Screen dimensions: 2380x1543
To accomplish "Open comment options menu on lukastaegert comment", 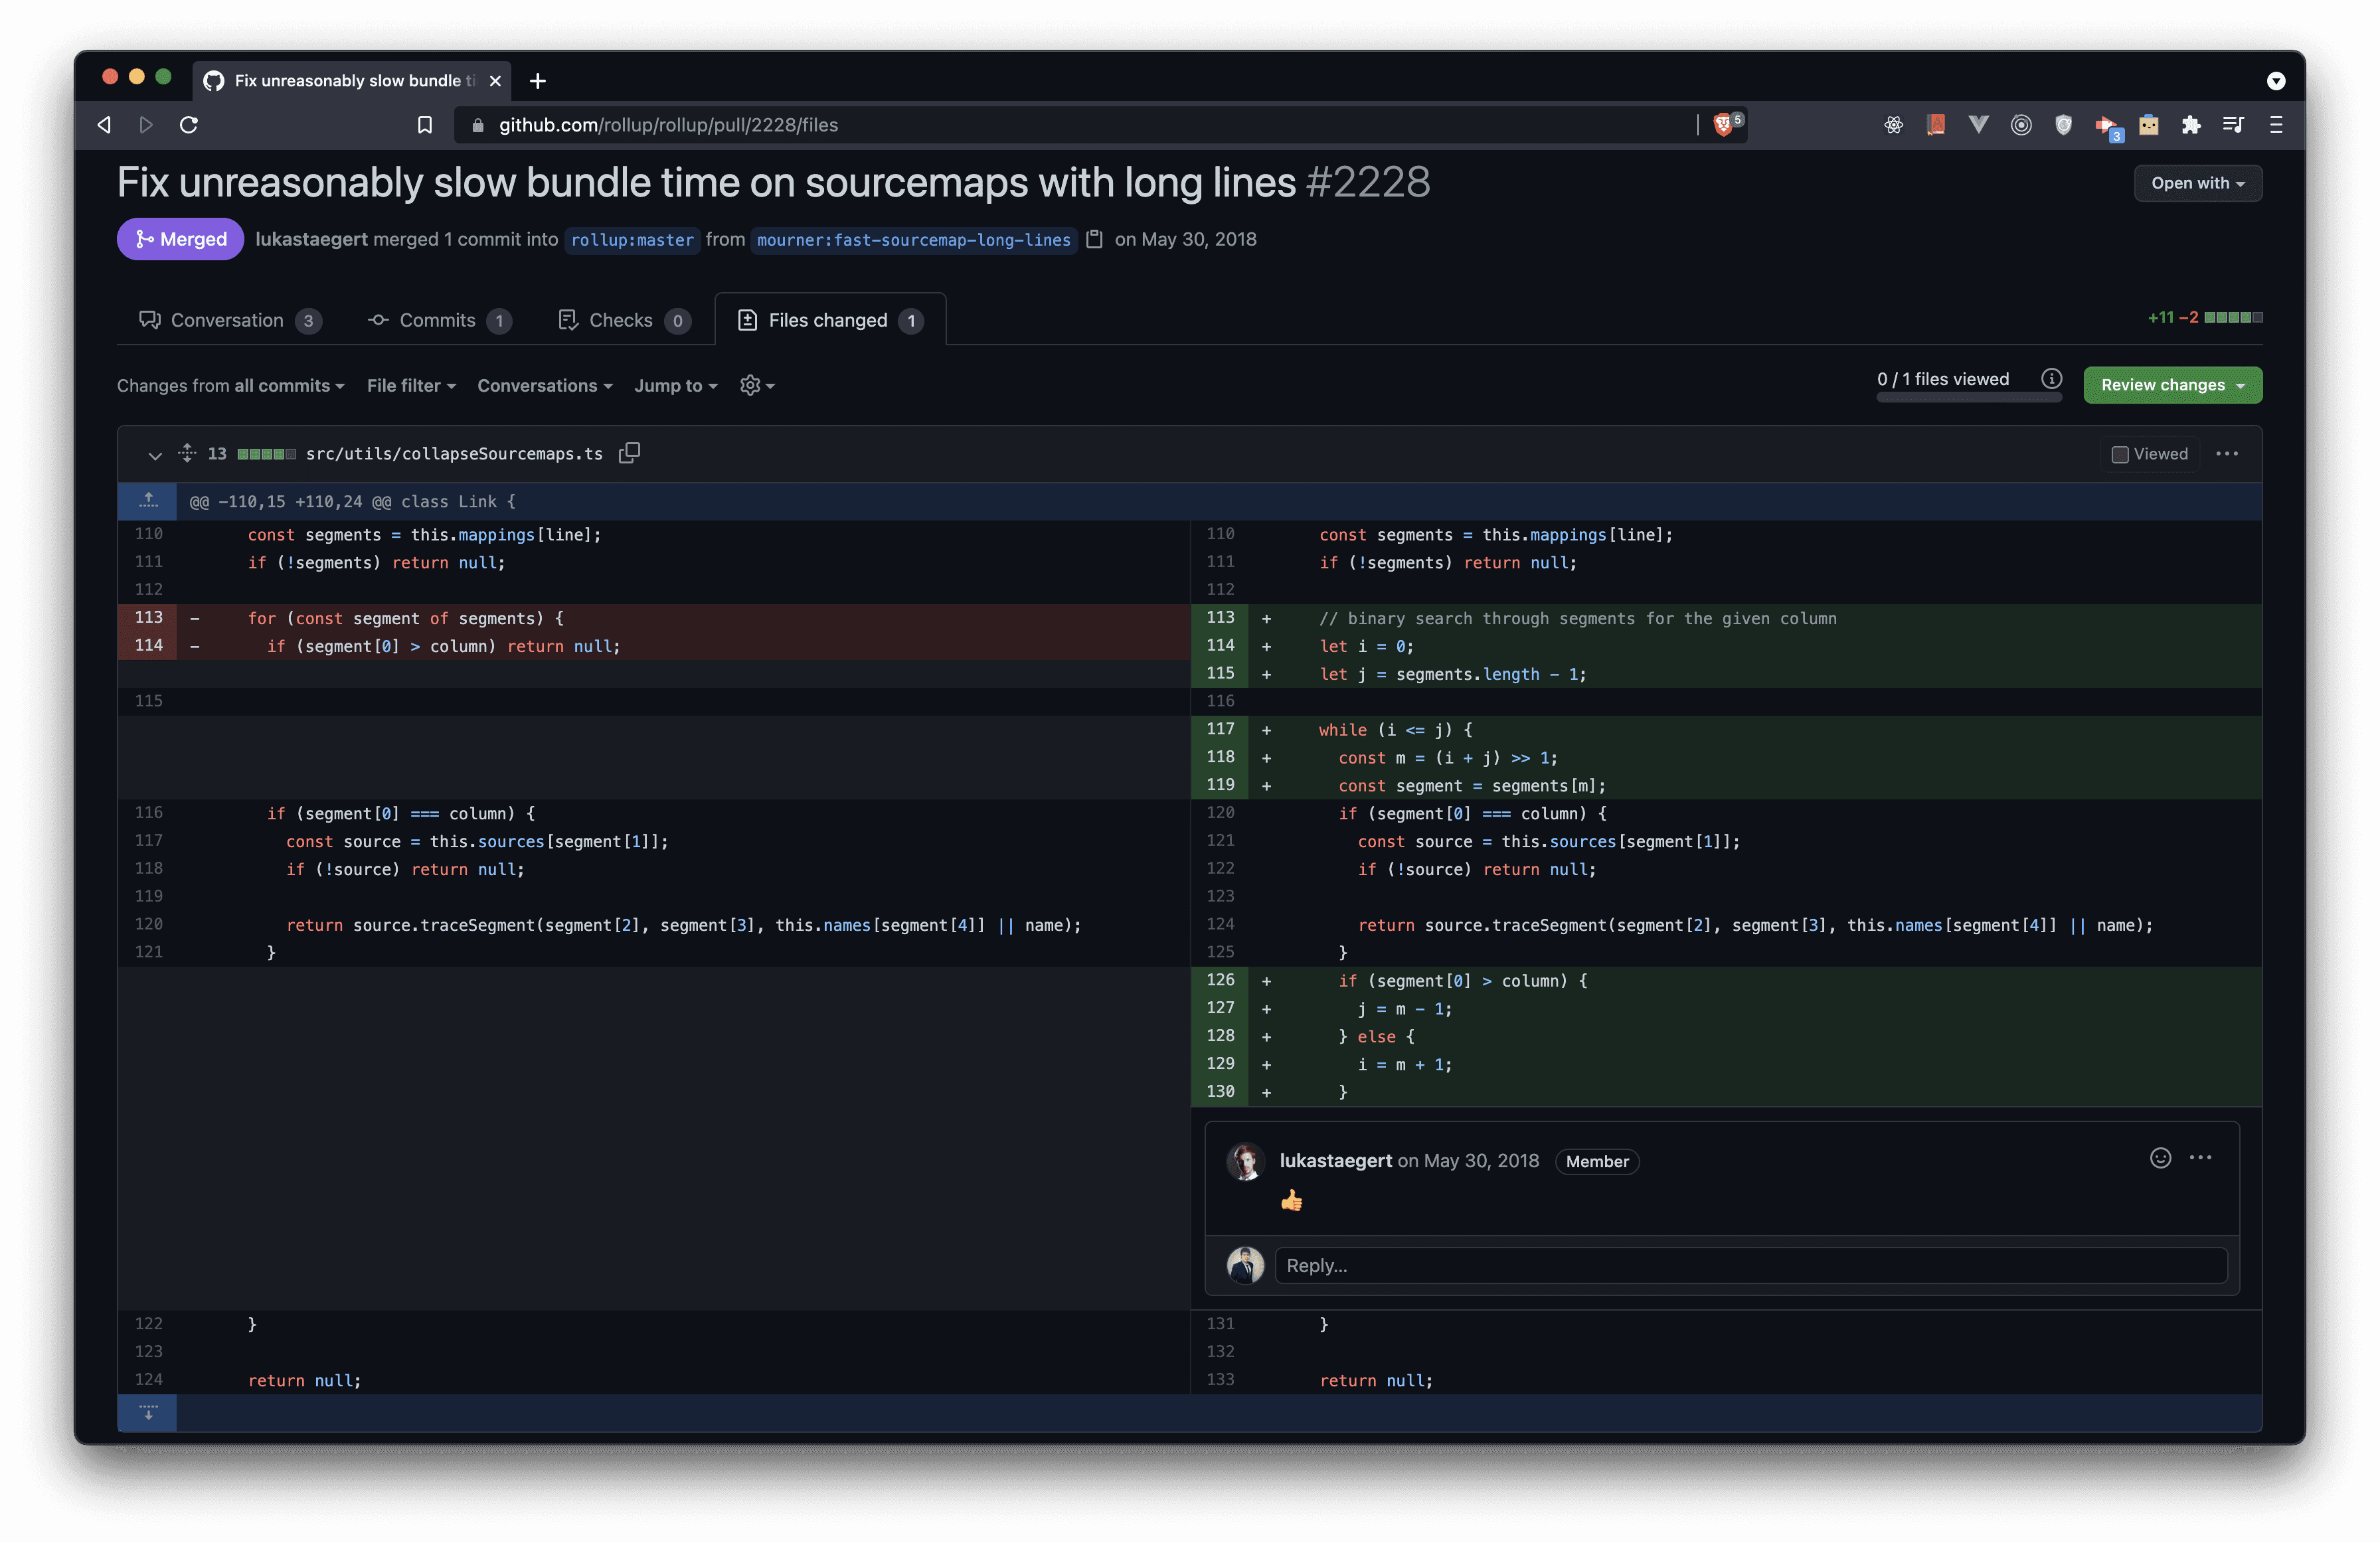I will coord(2200,1158).
